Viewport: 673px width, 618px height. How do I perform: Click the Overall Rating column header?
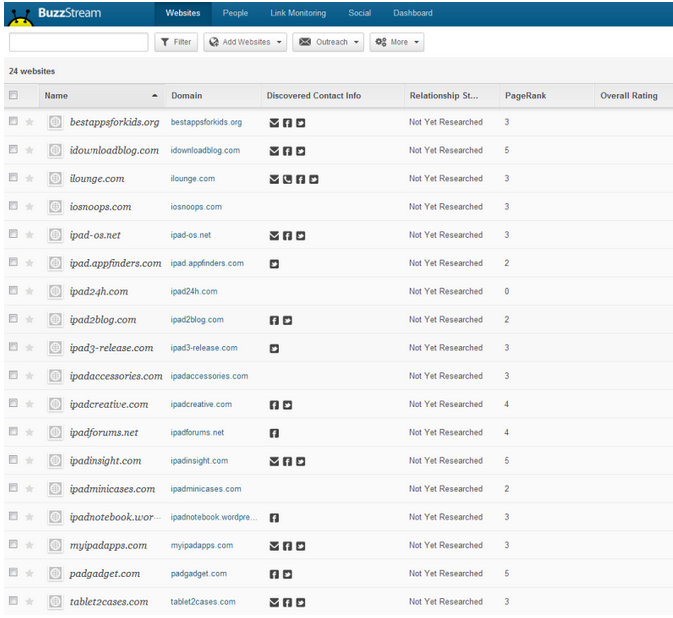point(634,96)
